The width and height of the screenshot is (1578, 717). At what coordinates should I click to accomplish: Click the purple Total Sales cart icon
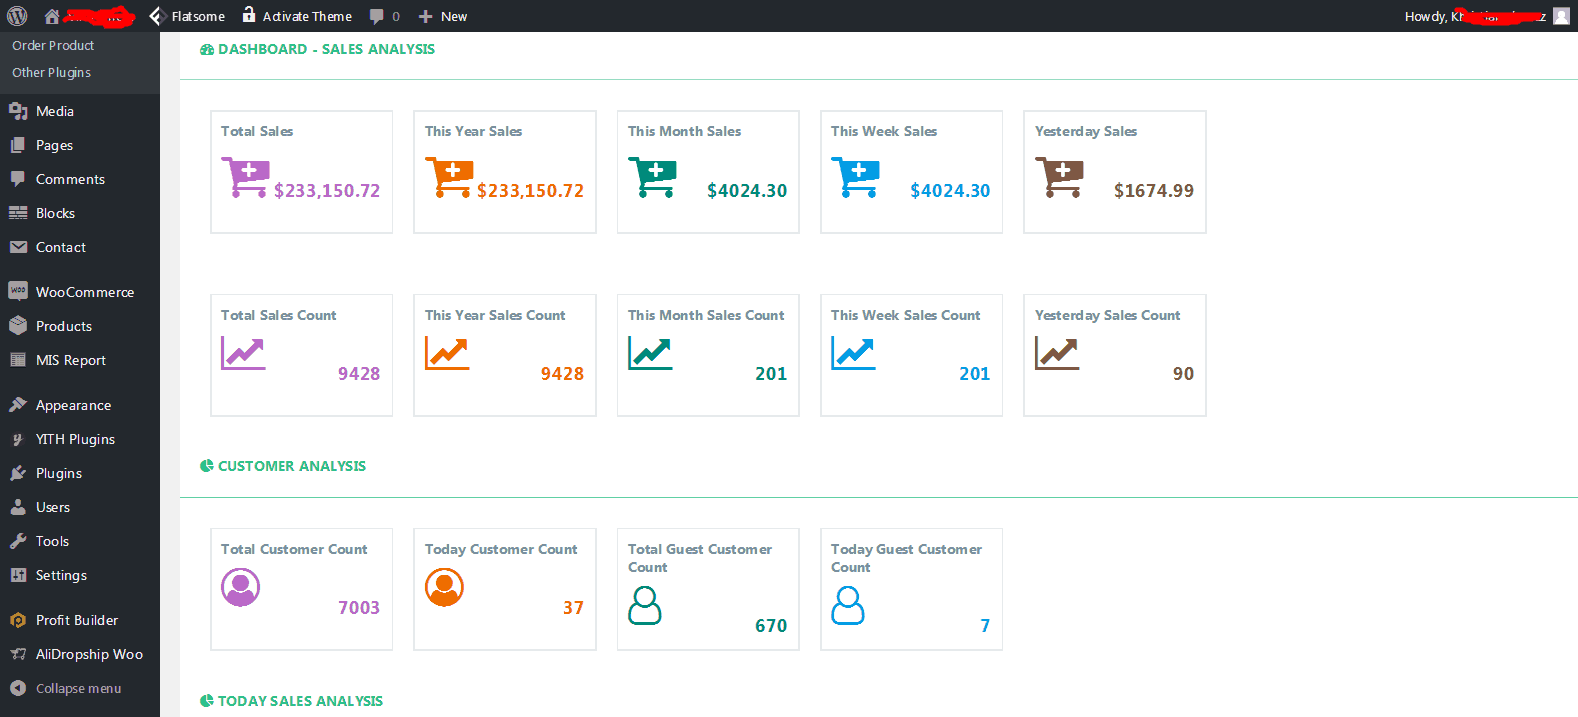244,177
